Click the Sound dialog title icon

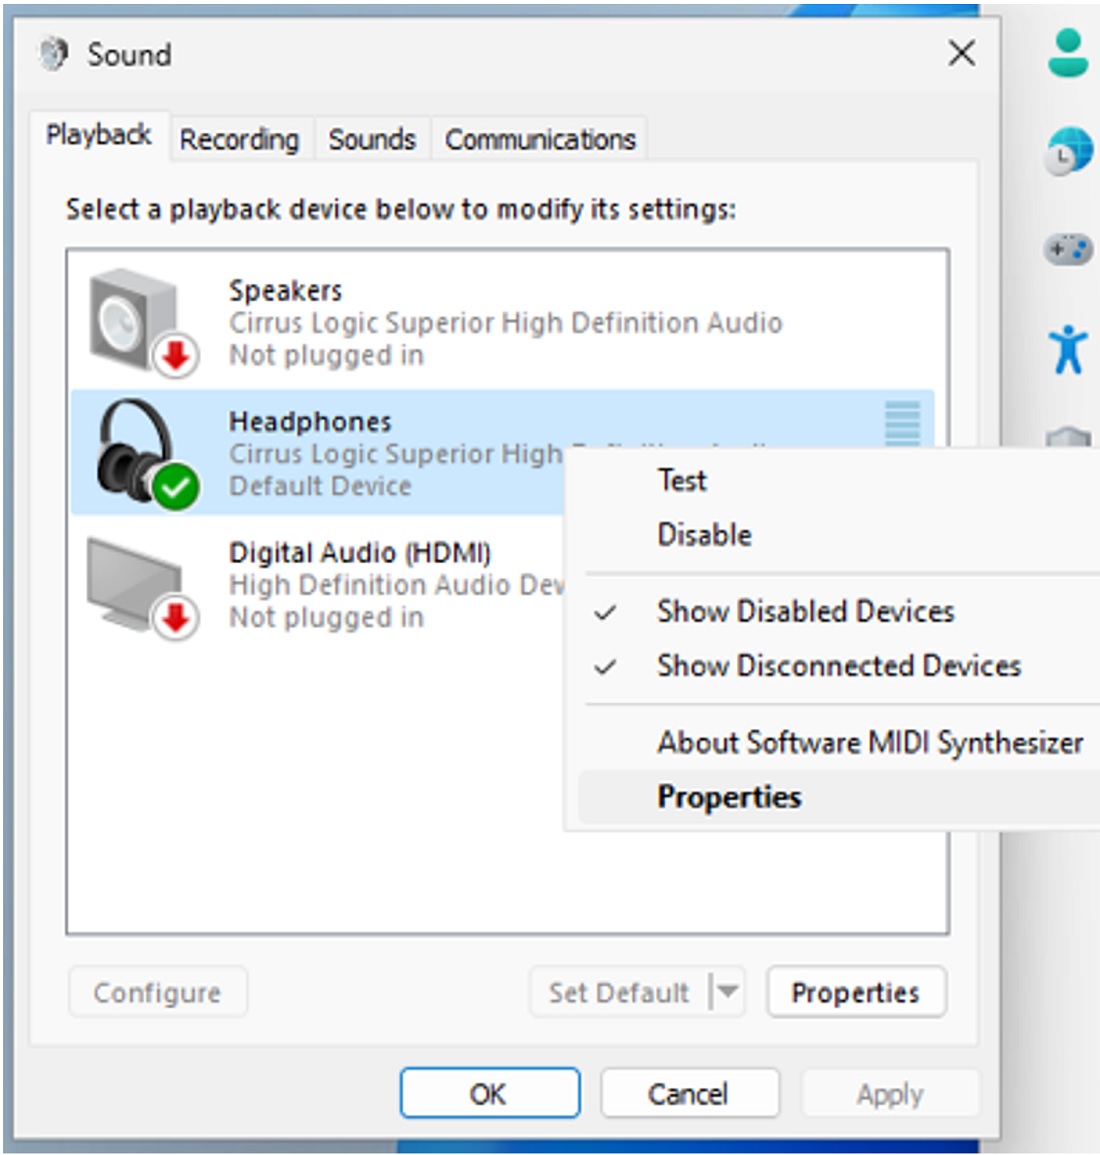[54, 54]
